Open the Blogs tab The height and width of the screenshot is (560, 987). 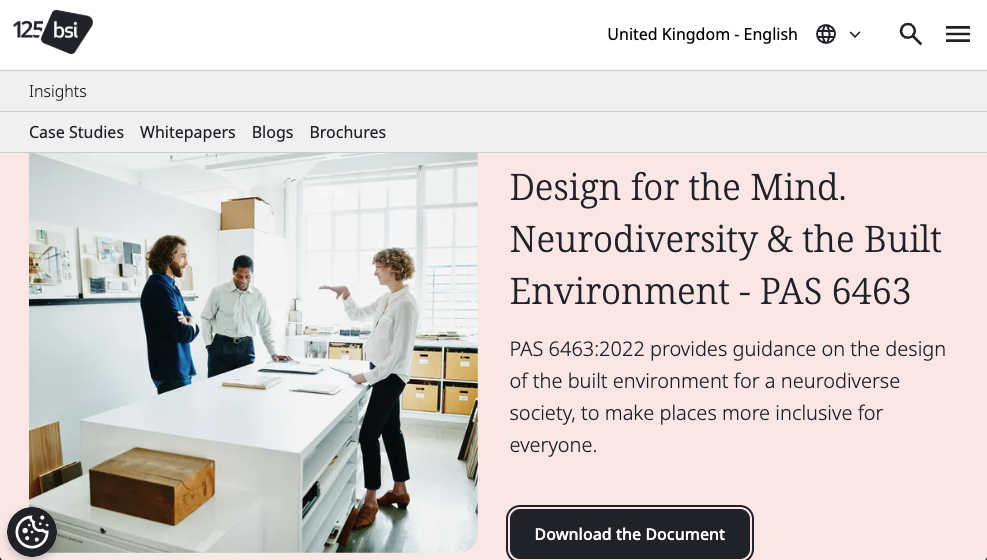tap(273, 132)
